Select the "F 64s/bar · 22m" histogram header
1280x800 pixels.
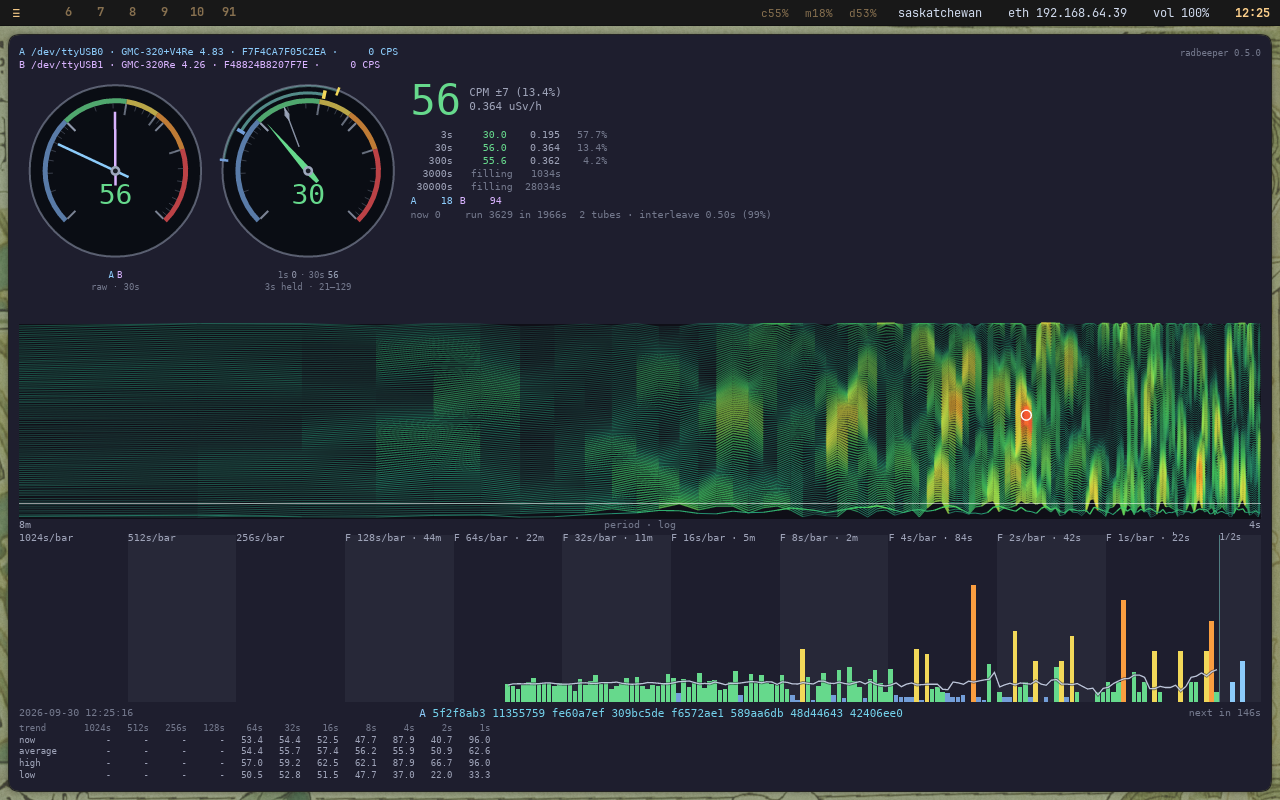point(499,538)
